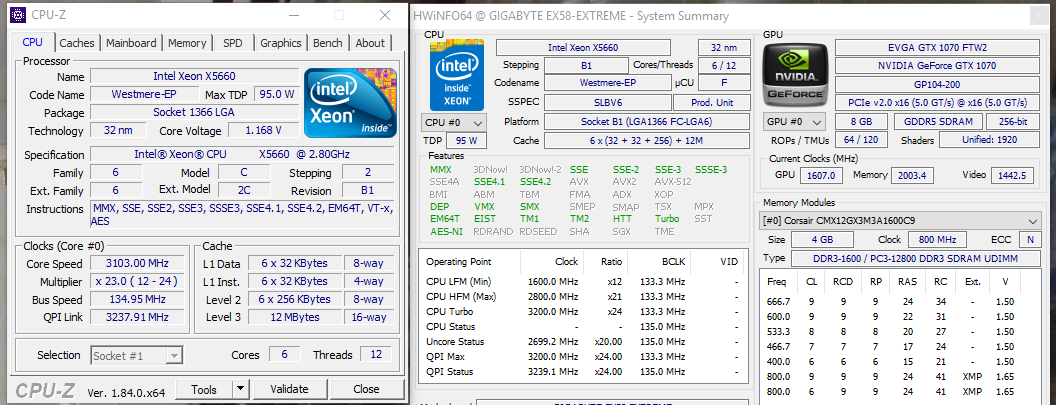
Task: Click the L1 Data value 6 x 32 KBytes
Action: coord(295,263)
